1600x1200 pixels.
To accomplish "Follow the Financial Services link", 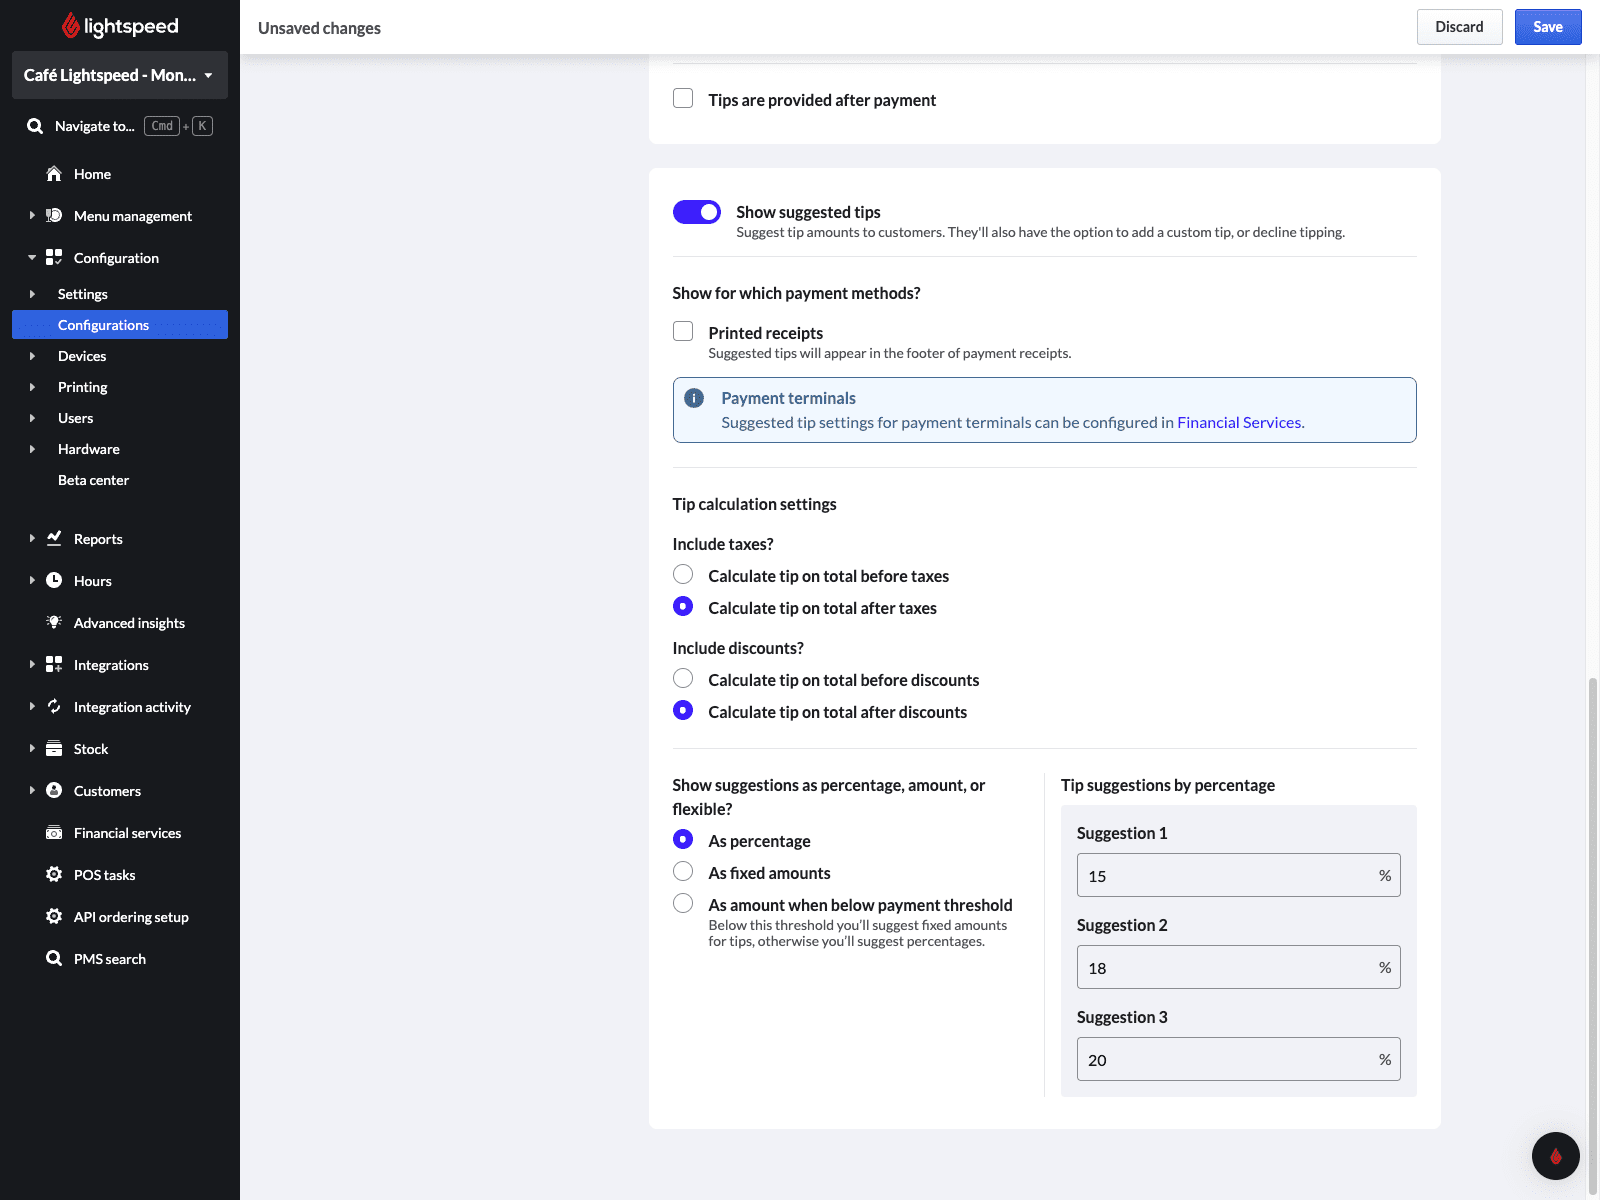I will click(x=1240, y=422).
